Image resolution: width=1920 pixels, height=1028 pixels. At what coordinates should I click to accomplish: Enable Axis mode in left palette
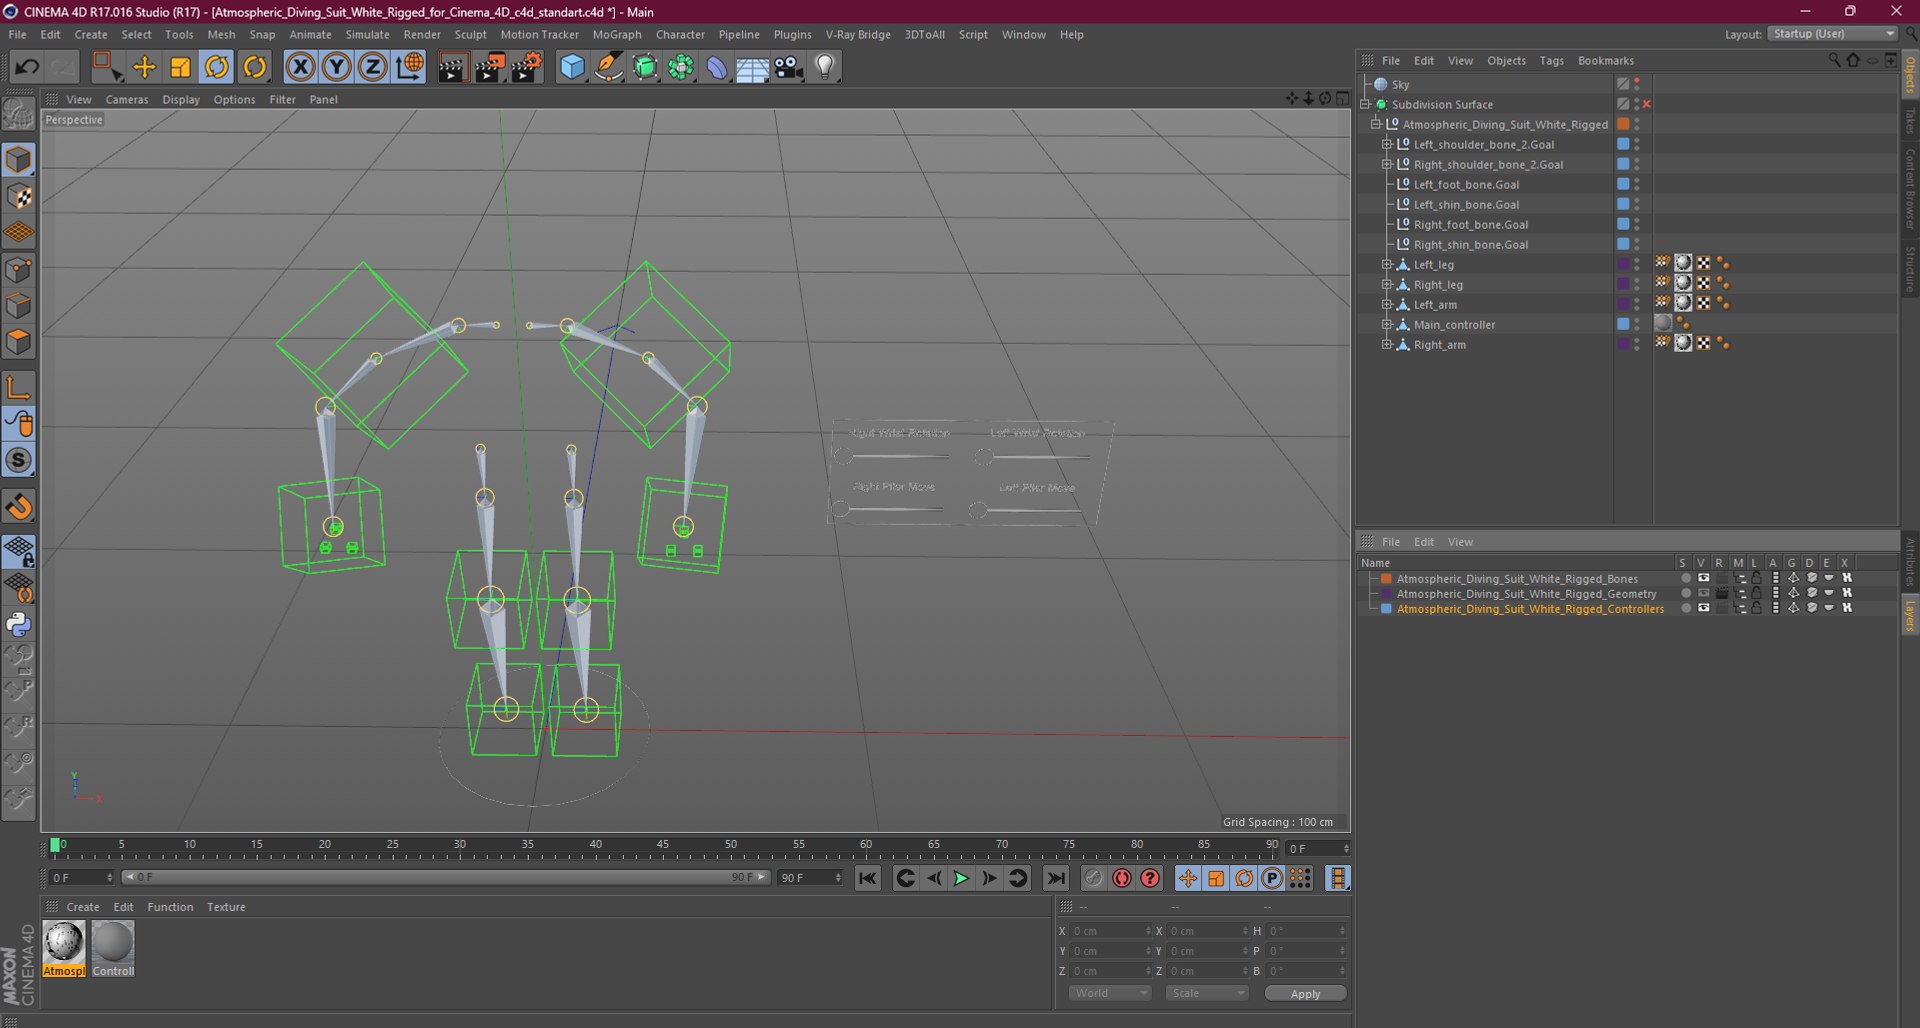19,388
